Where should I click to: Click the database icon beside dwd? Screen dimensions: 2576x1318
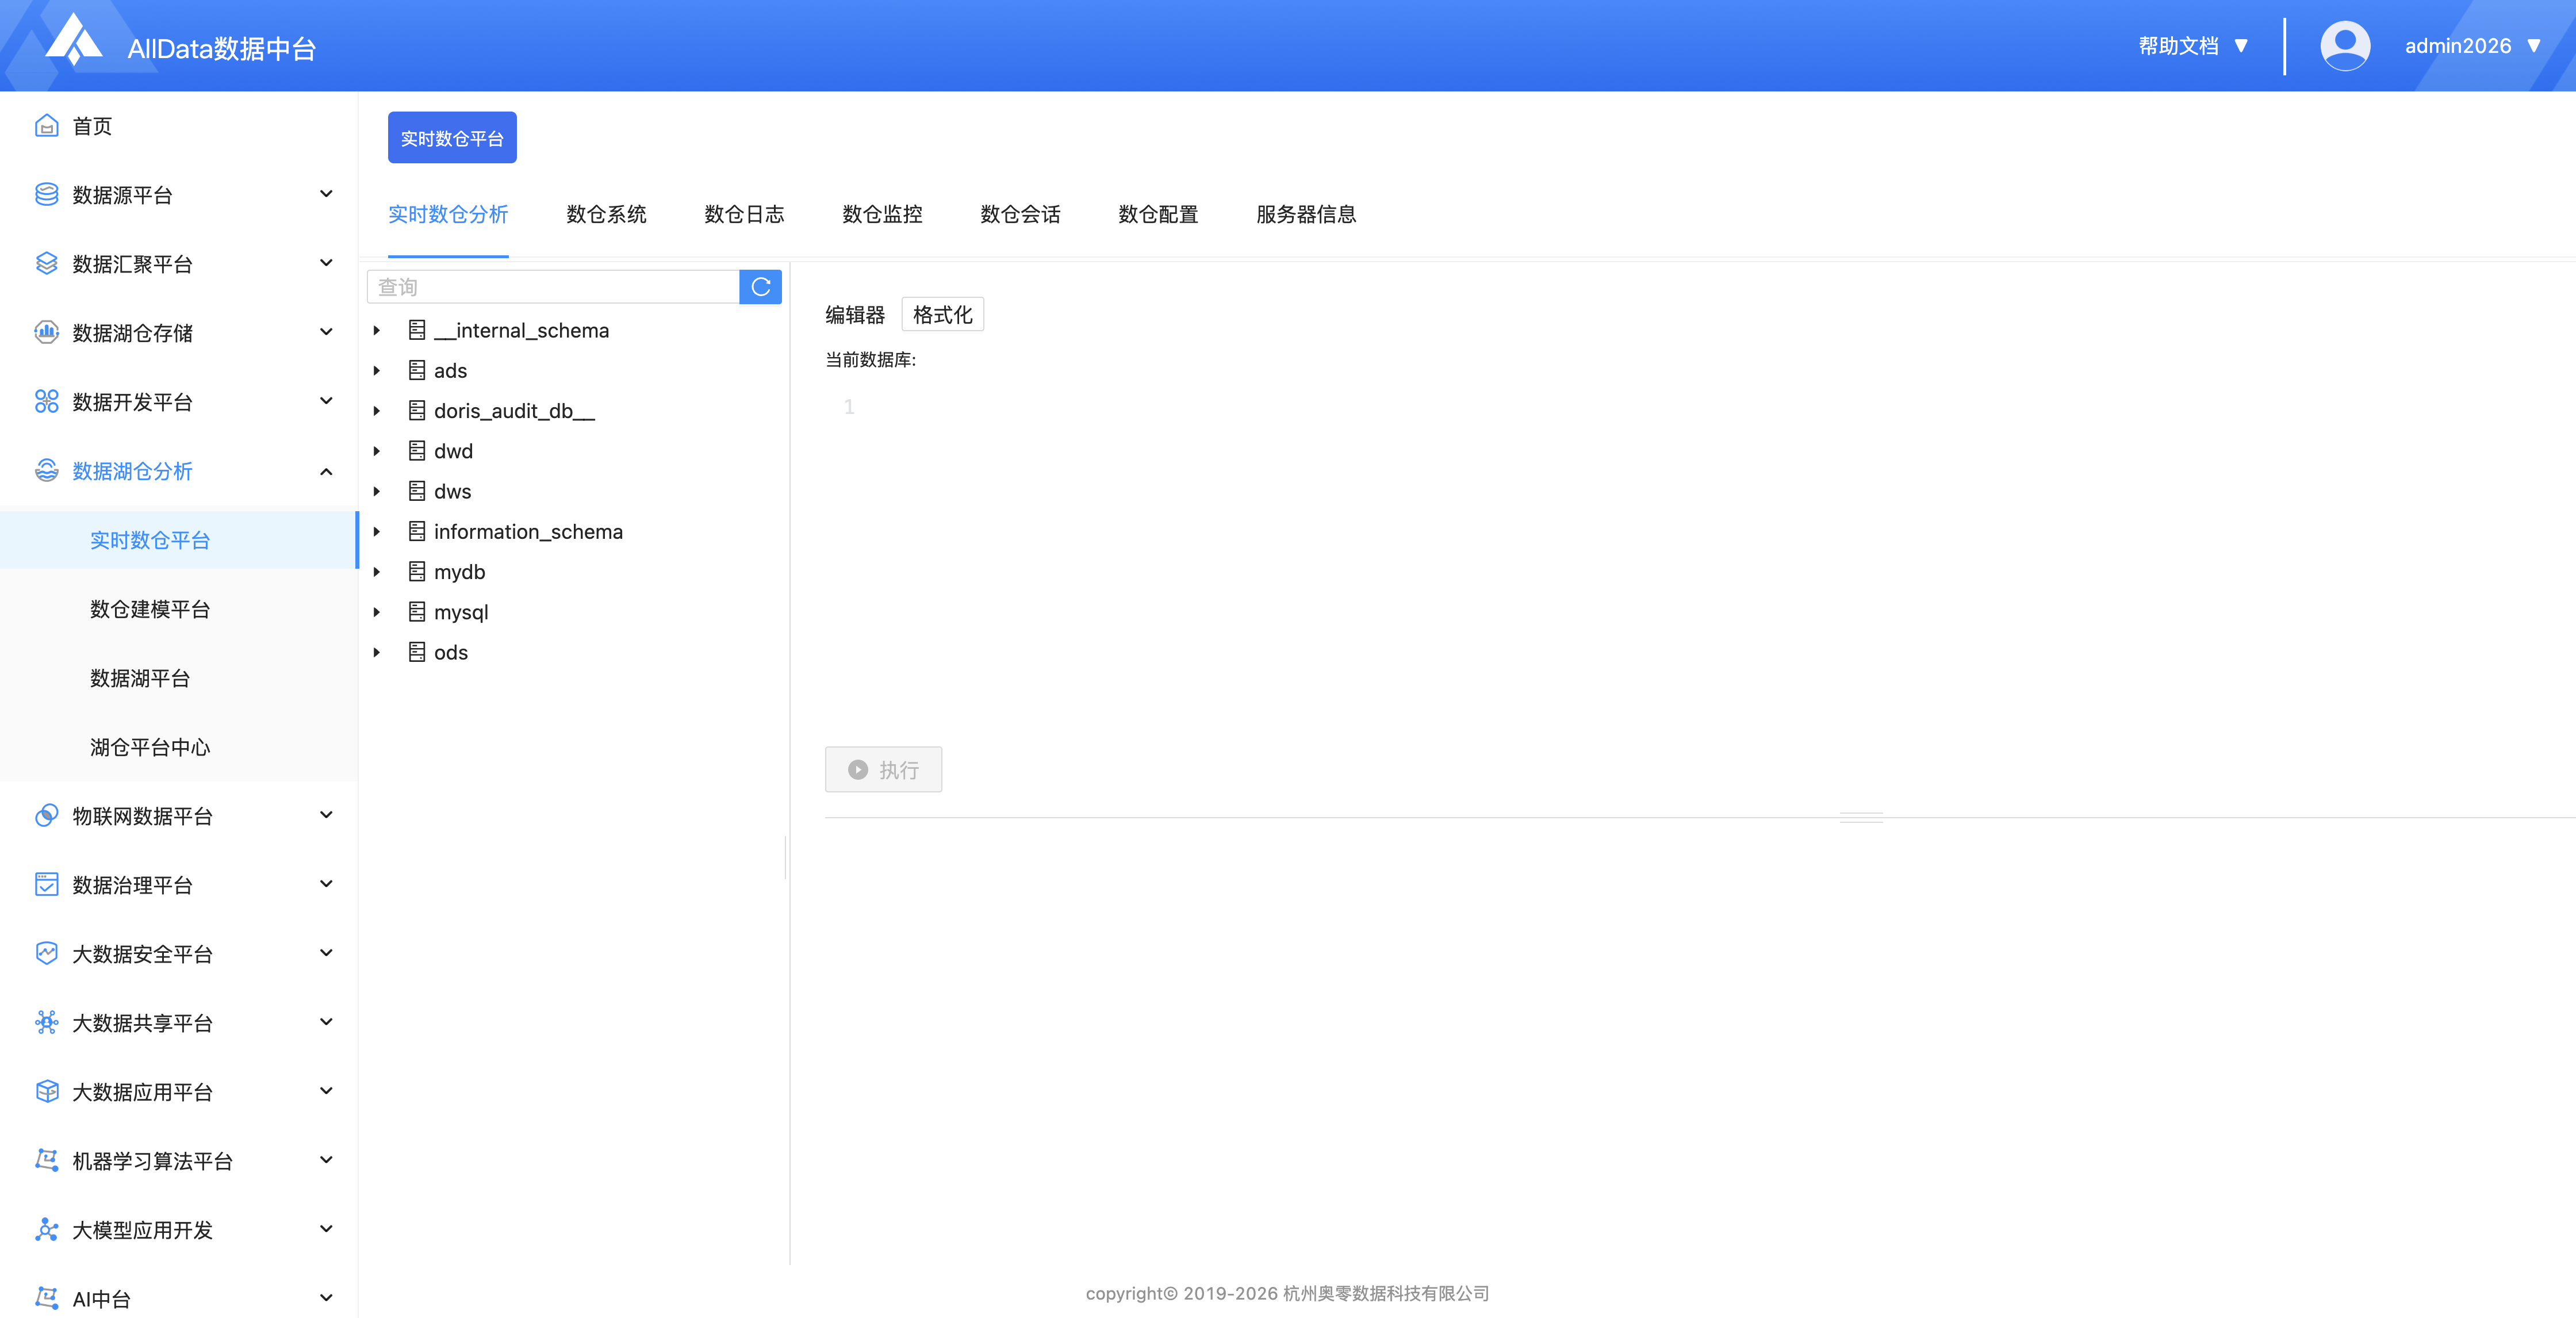[x=417, y=451]
